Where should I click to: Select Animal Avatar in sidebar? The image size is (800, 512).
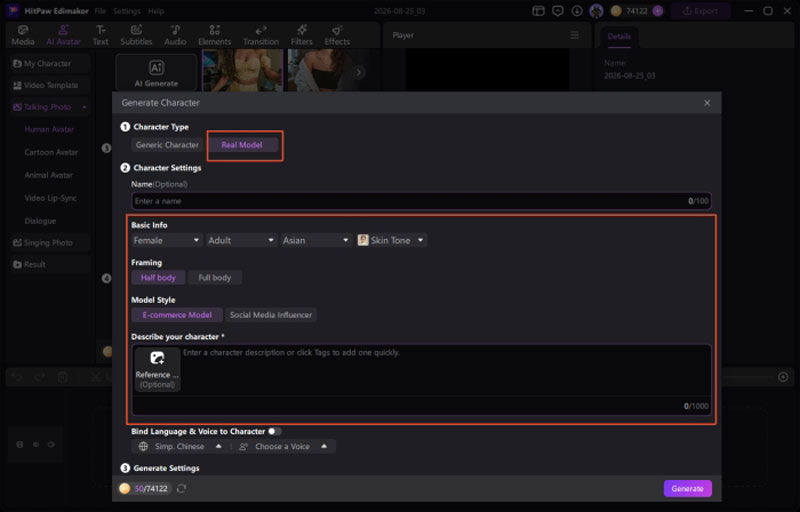[x=48, y=175]
